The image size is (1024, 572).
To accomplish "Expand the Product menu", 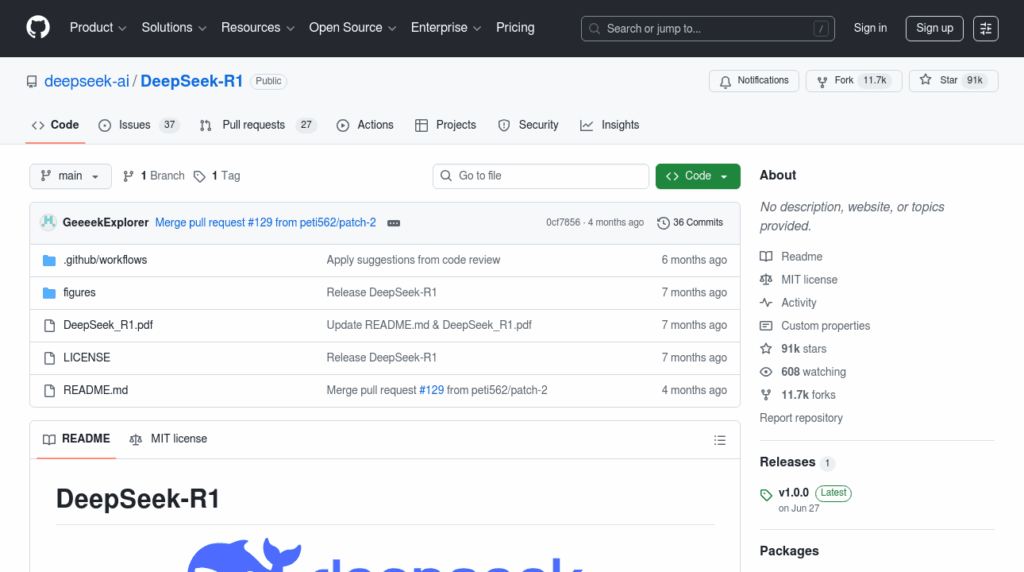I will coord(98,27).
